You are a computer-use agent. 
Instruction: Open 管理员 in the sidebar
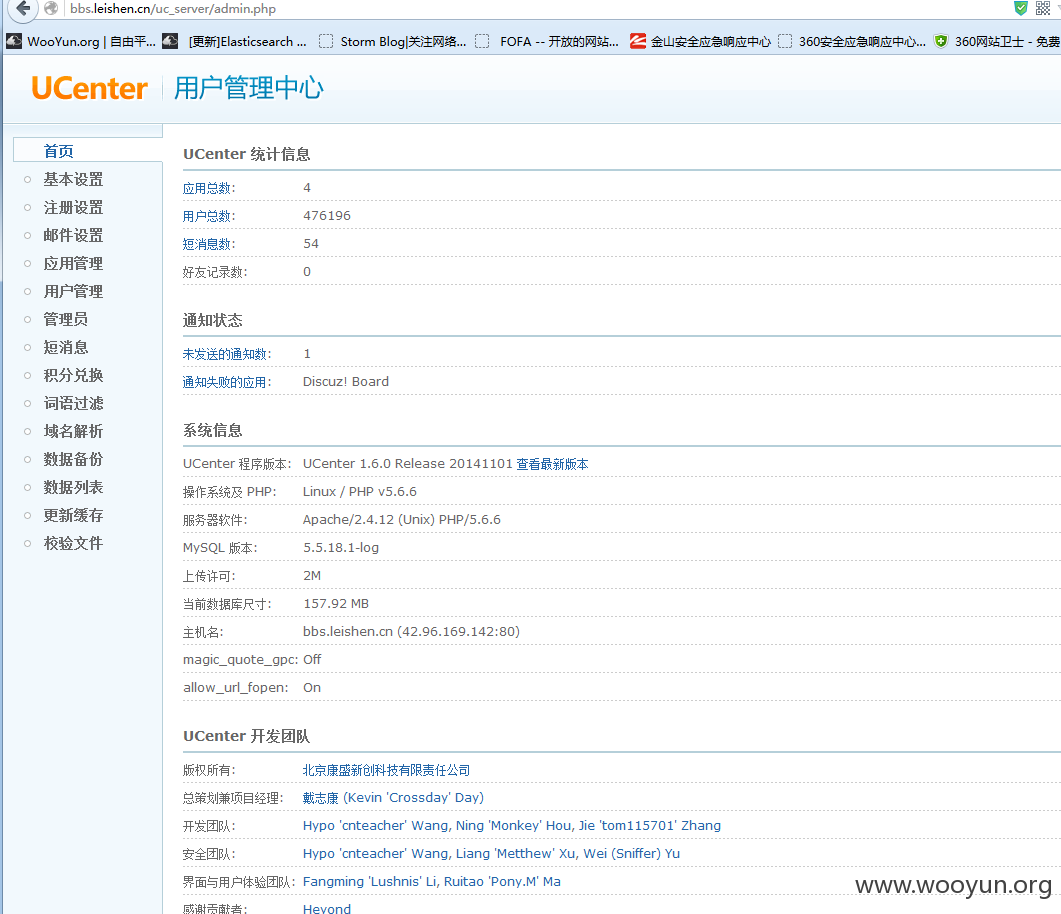66,319
